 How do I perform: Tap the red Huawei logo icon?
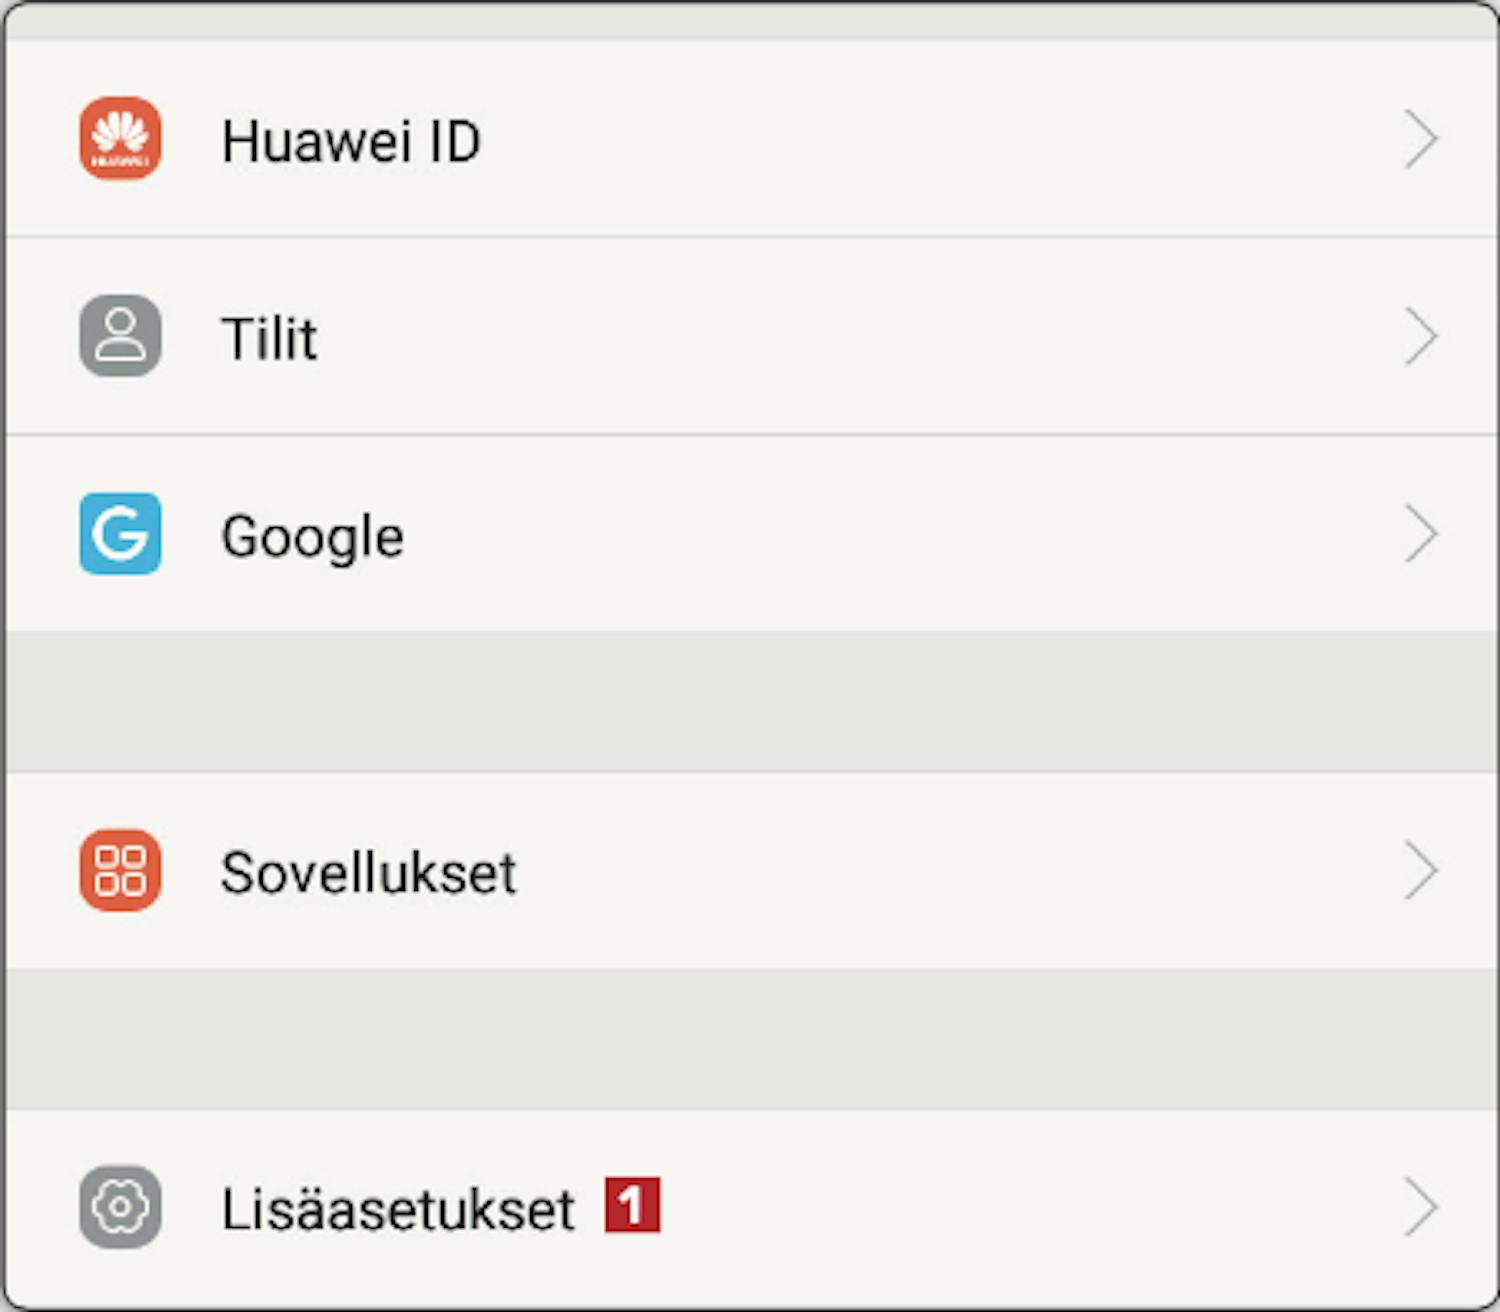coord(120,138)
